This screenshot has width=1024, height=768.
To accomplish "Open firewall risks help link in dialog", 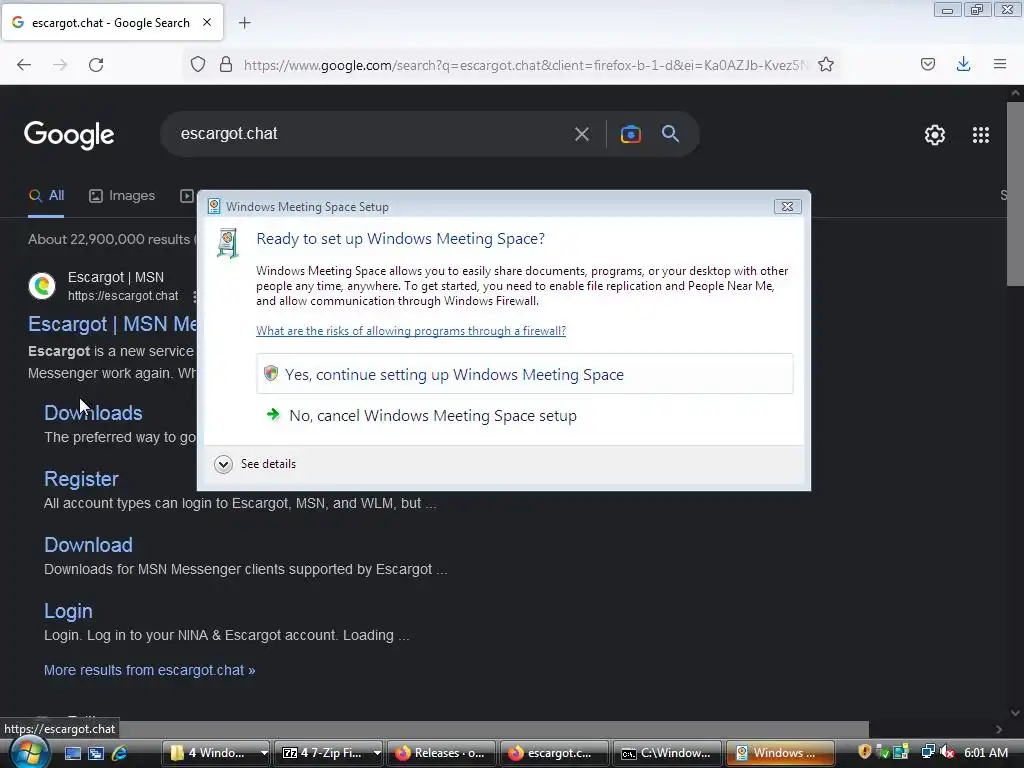I will (x=411, y=331).
